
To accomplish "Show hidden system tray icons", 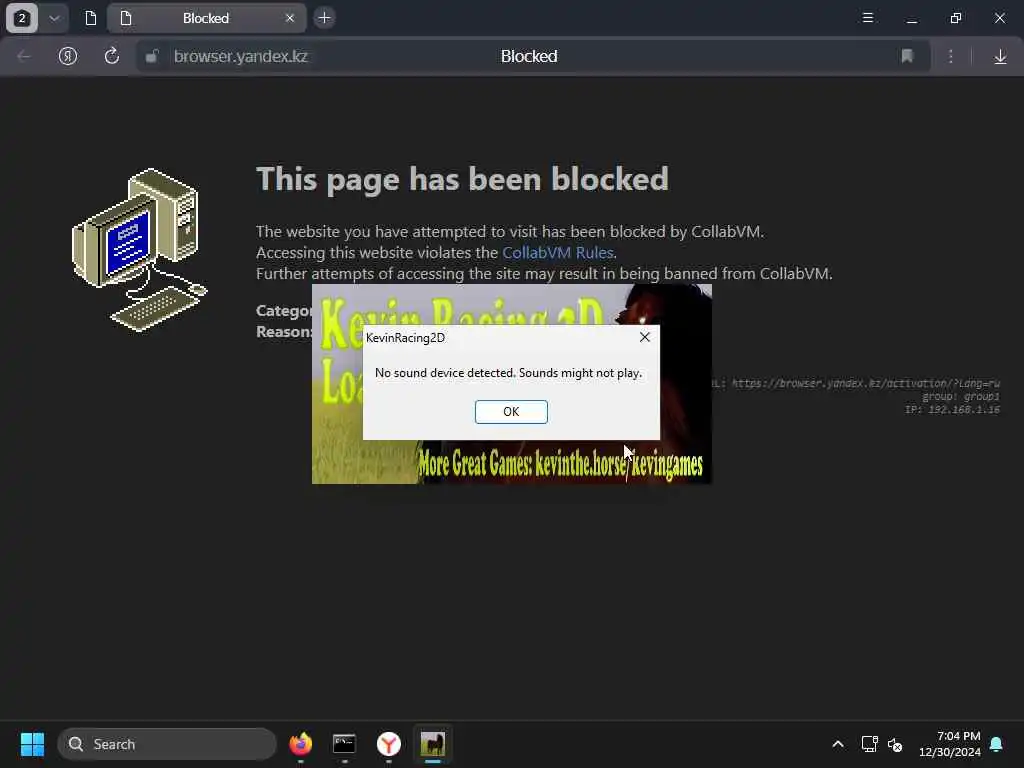I will (x=838, y=744).
